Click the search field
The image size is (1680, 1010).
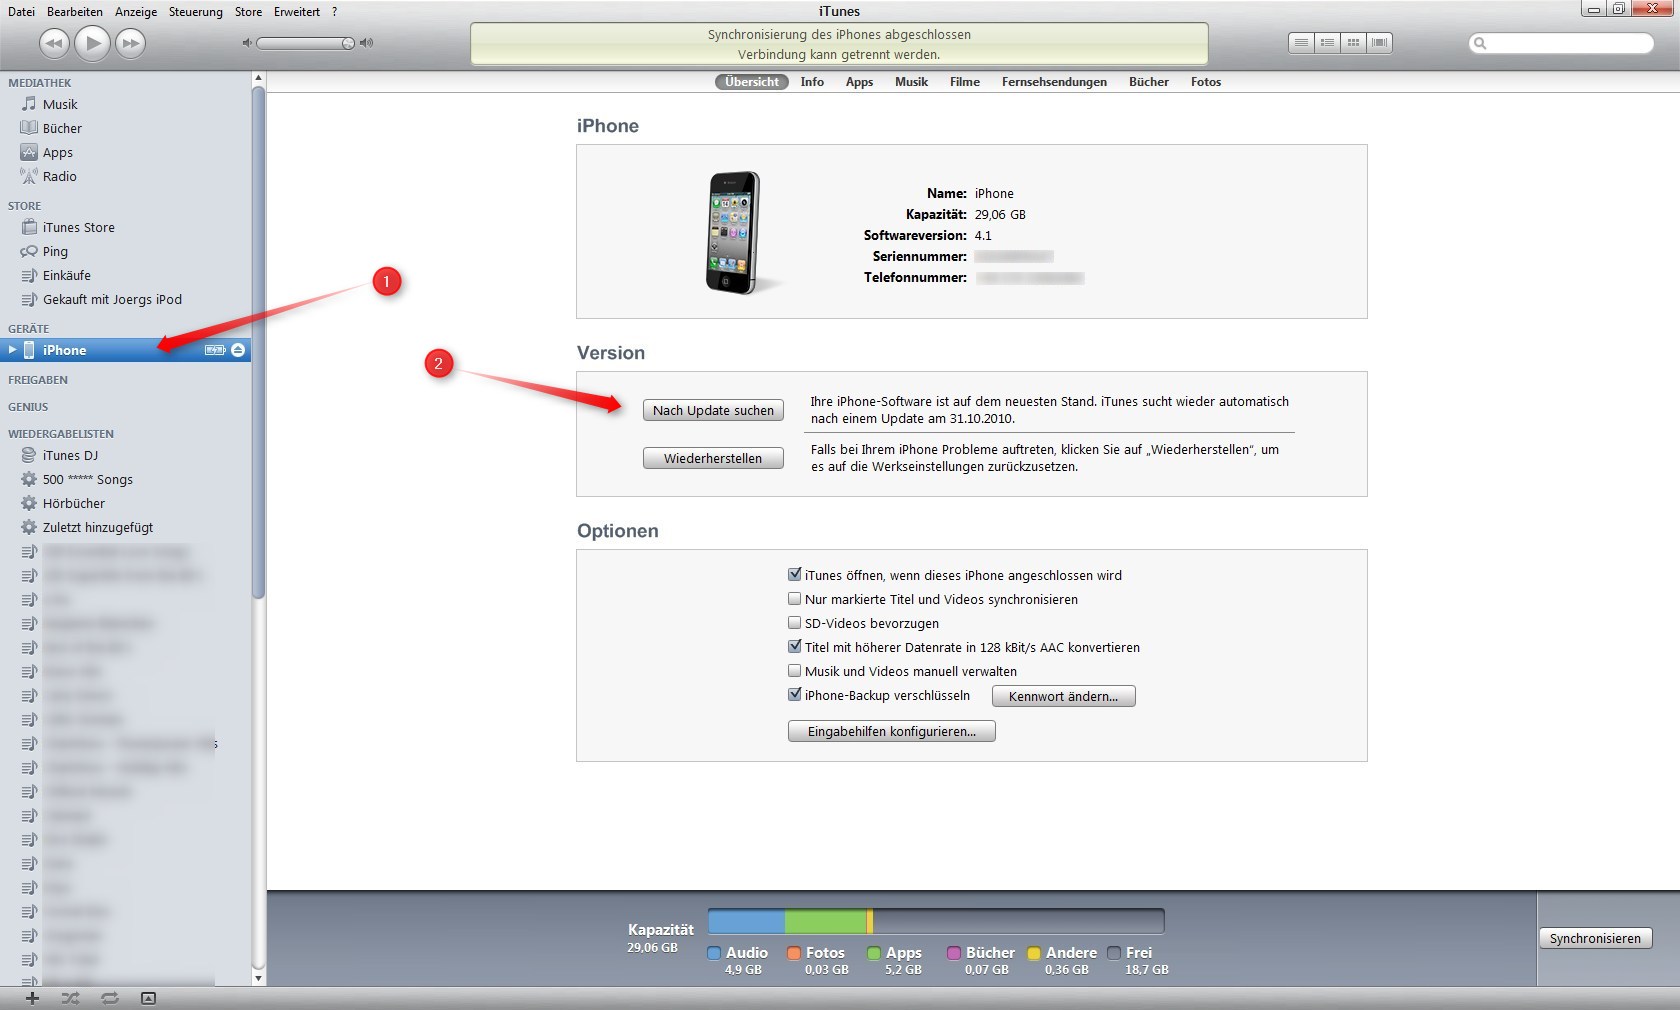(x=1561, y=43)
